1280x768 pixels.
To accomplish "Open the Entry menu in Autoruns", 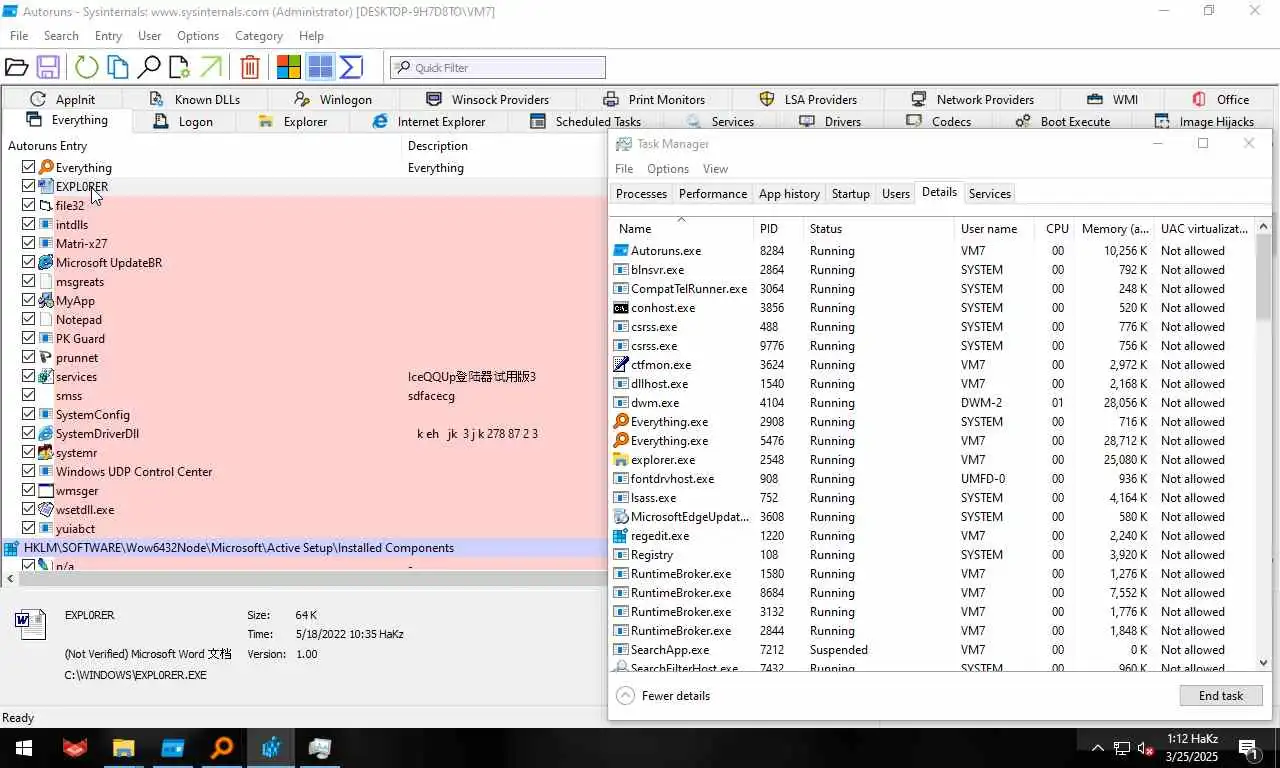I will pos(108,35).
